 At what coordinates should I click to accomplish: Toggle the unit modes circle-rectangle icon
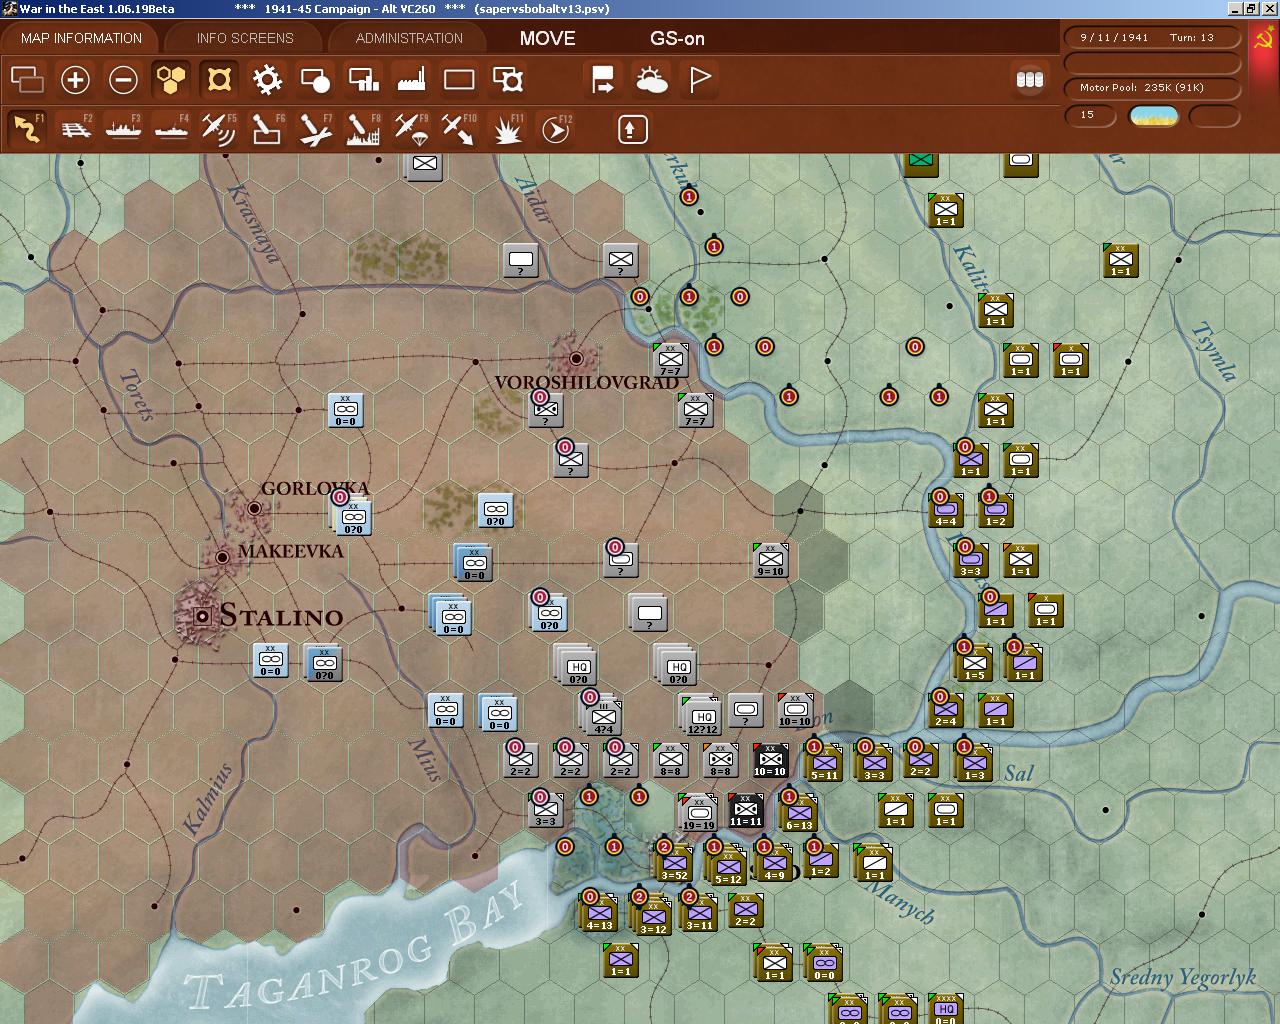pos(315,79)
